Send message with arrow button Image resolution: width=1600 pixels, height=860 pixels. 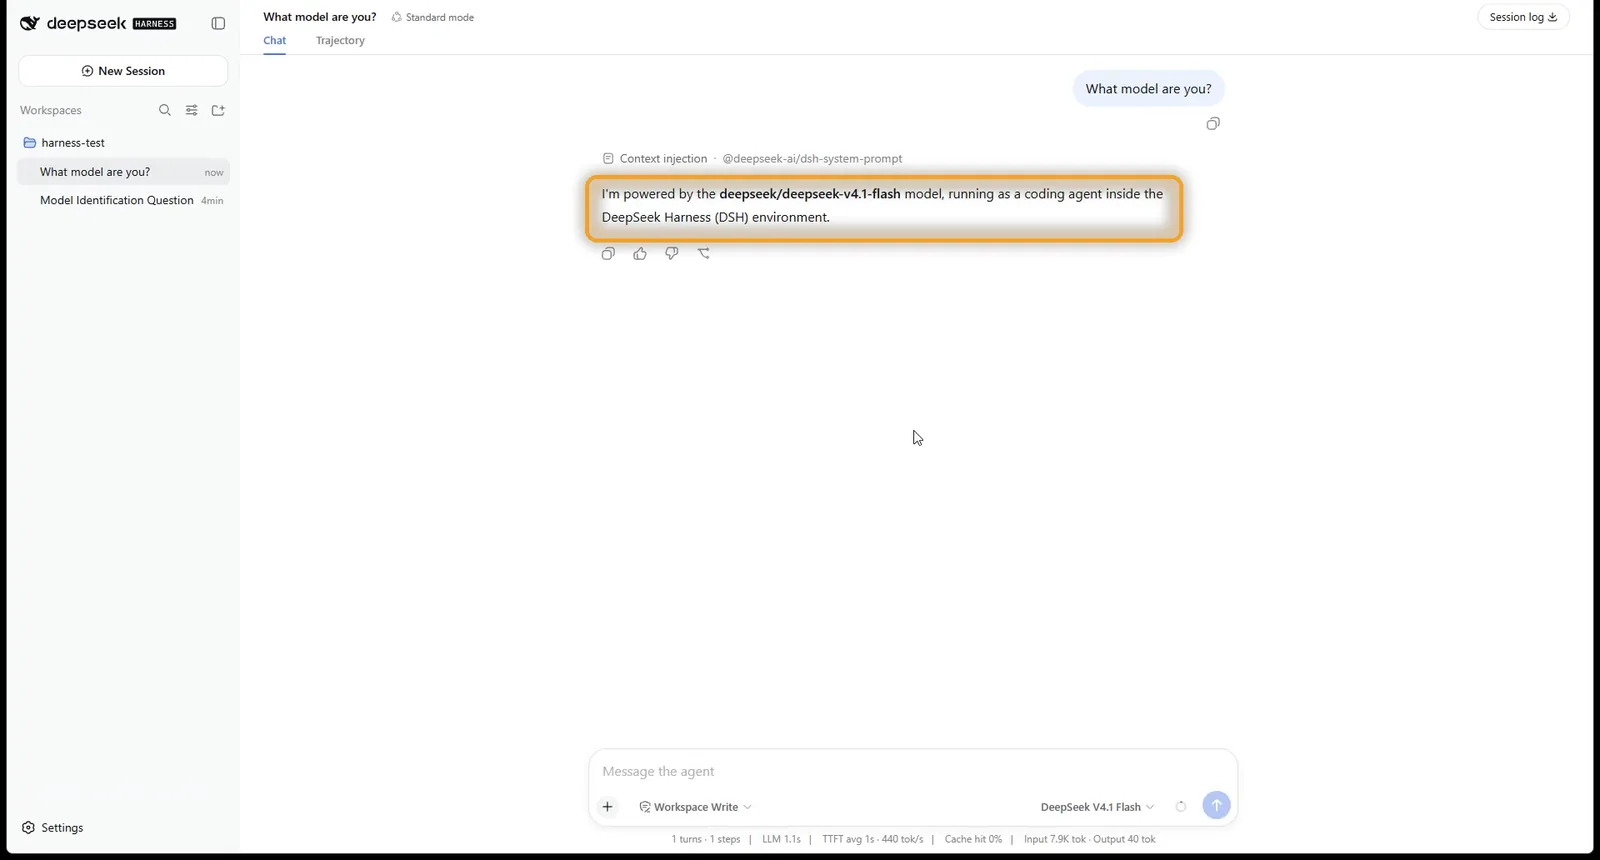point(1216,805)
